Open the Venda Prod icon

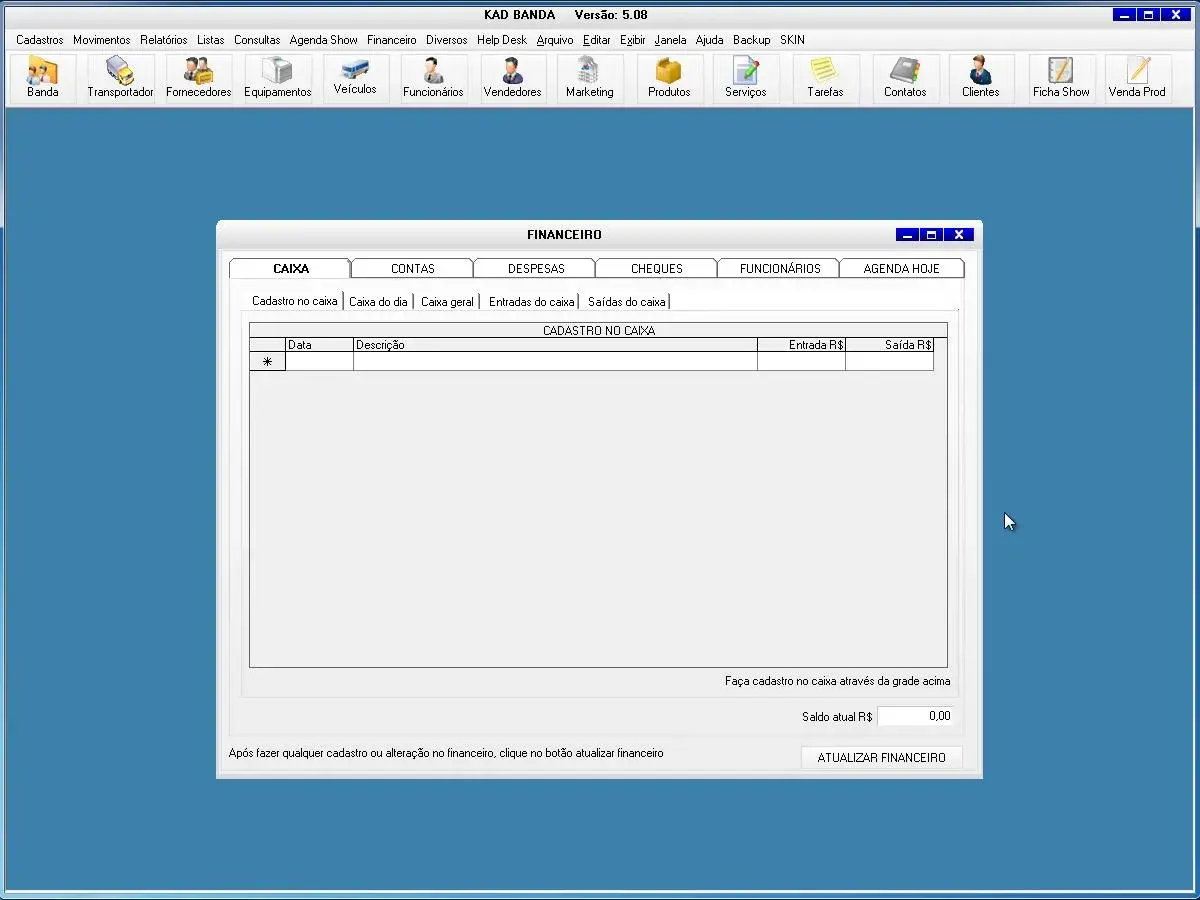[1137, 78]
